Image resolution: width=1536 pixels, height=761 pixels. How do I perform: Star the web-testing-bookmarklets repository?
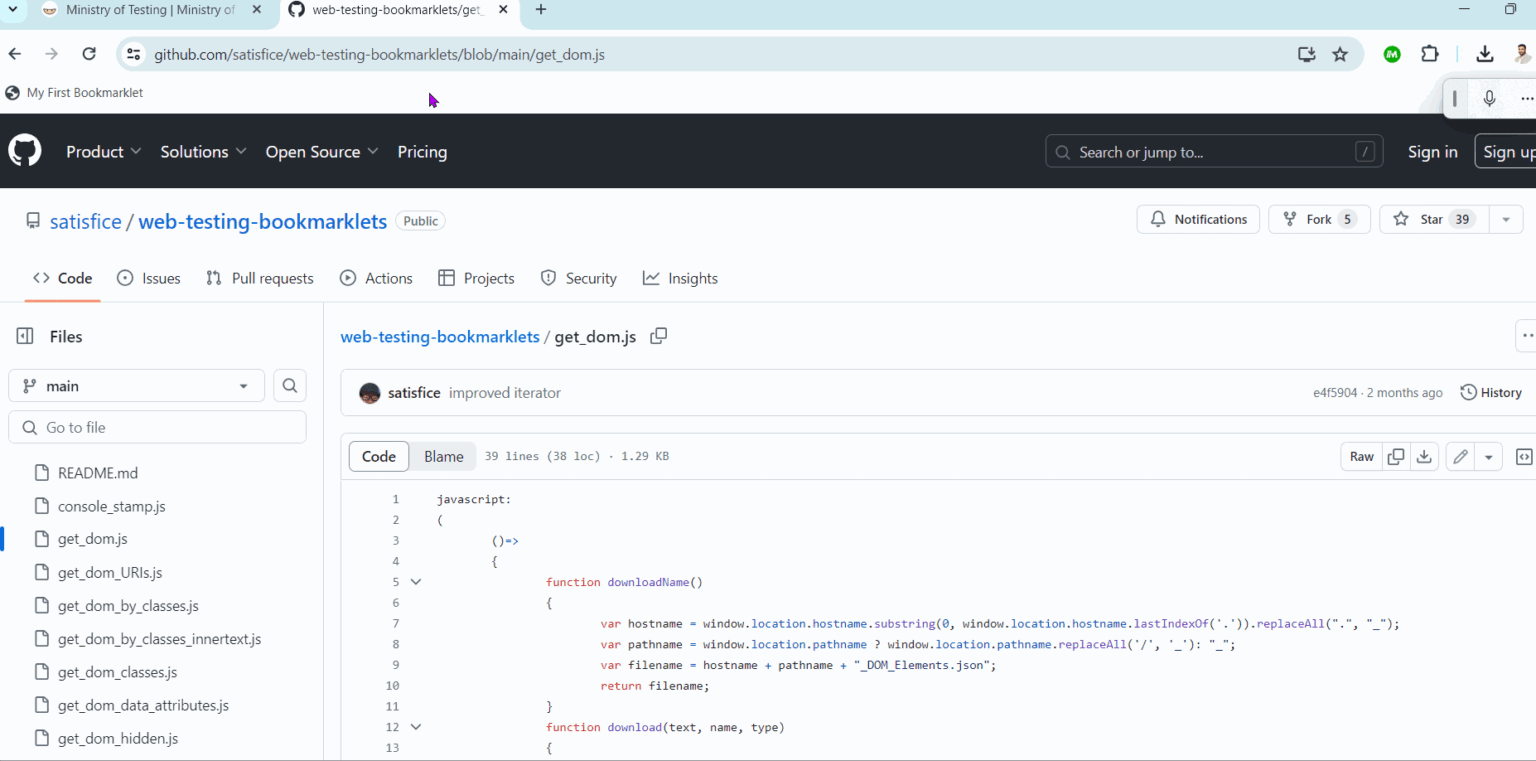click(x=1435, y=220)
